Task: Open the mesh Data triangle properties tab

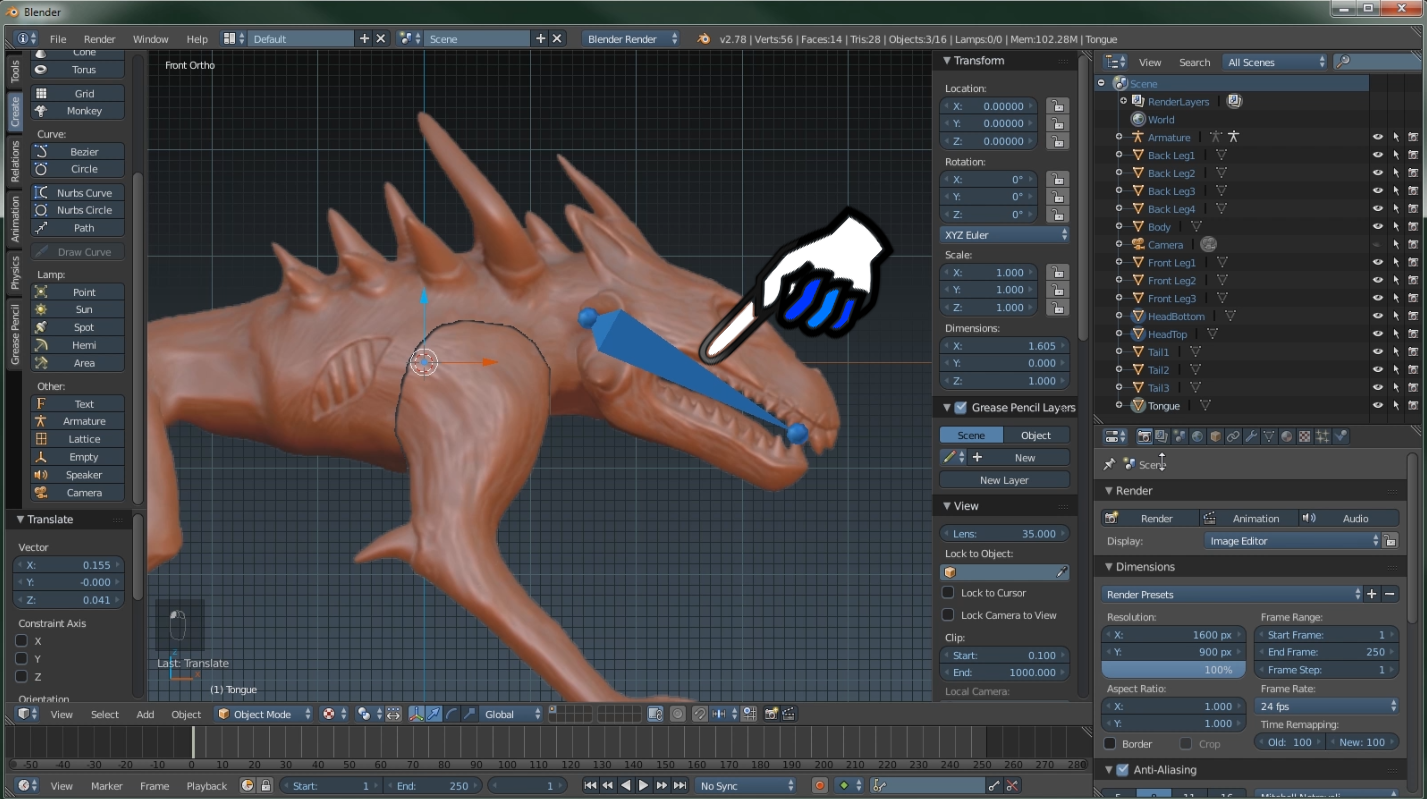Action: pos(1269,437)
